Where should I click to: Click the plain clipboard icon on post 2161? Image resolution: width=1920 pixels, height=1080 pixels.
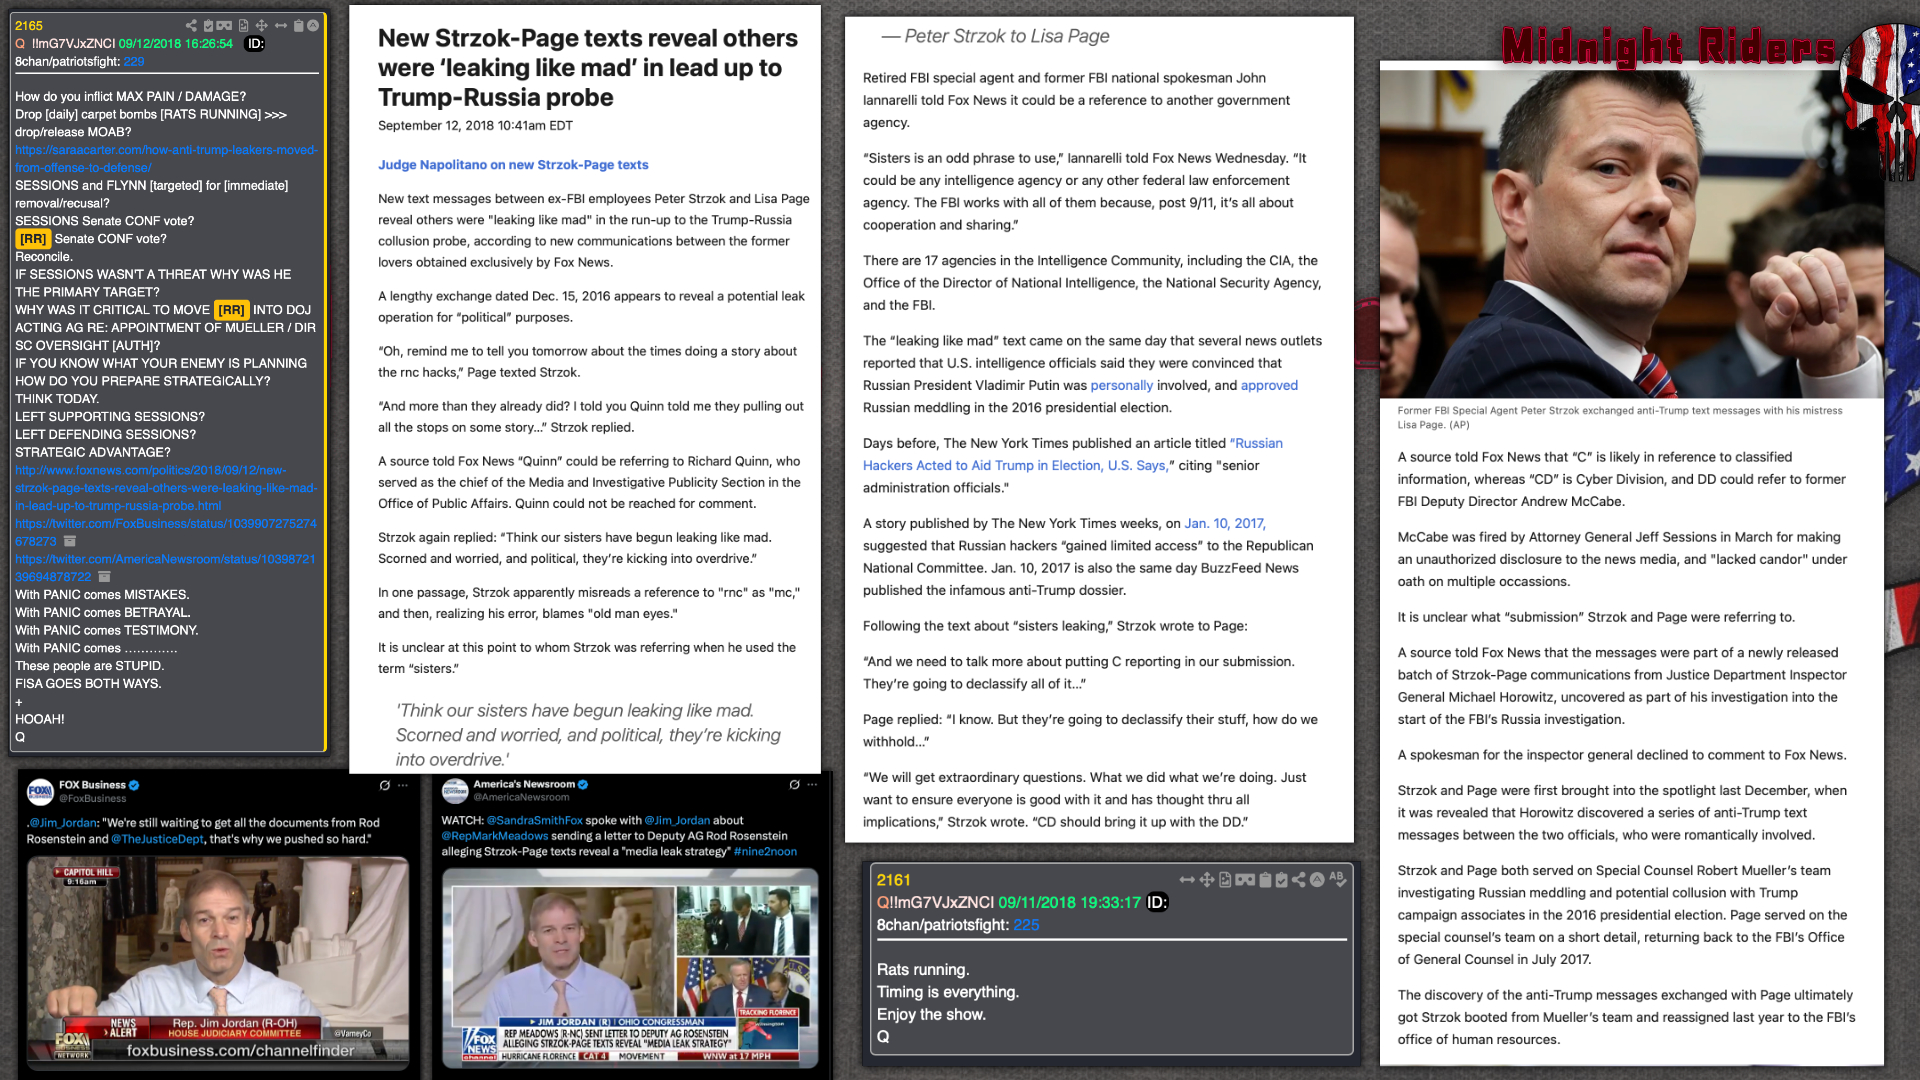coord(1265,880)
